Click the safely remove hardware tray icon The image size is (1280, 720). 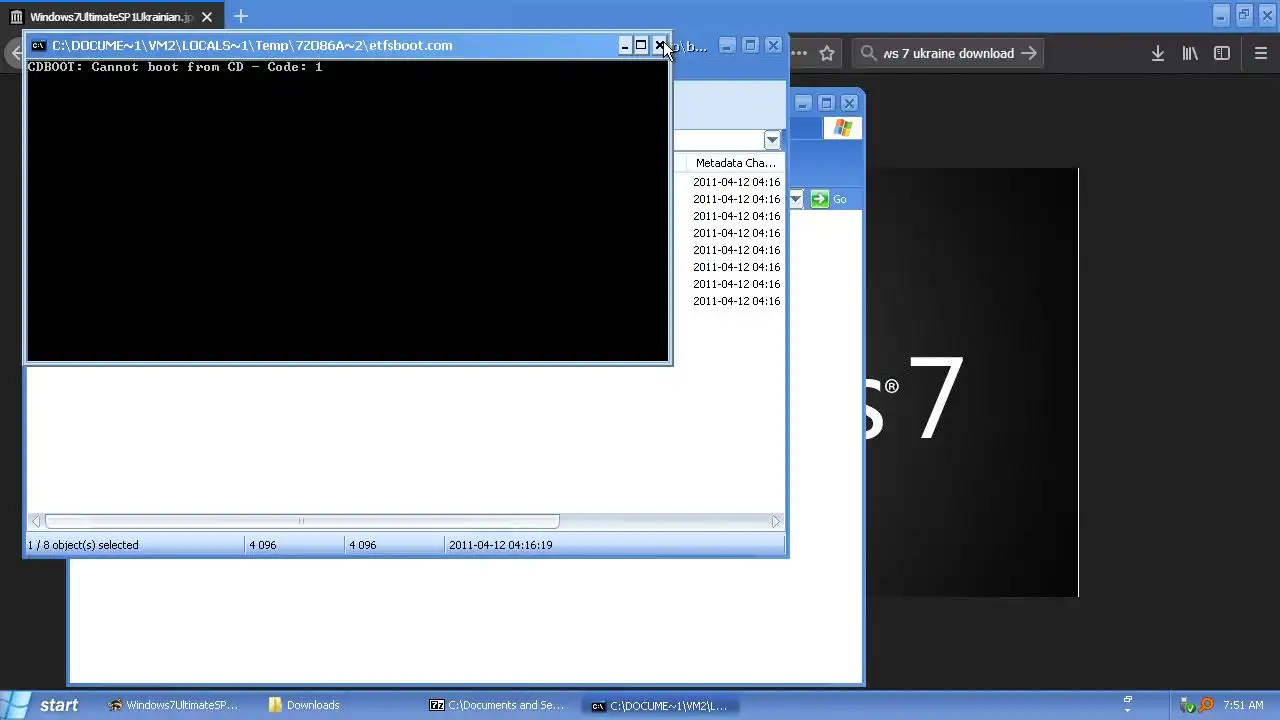[x=1189, y=705]
